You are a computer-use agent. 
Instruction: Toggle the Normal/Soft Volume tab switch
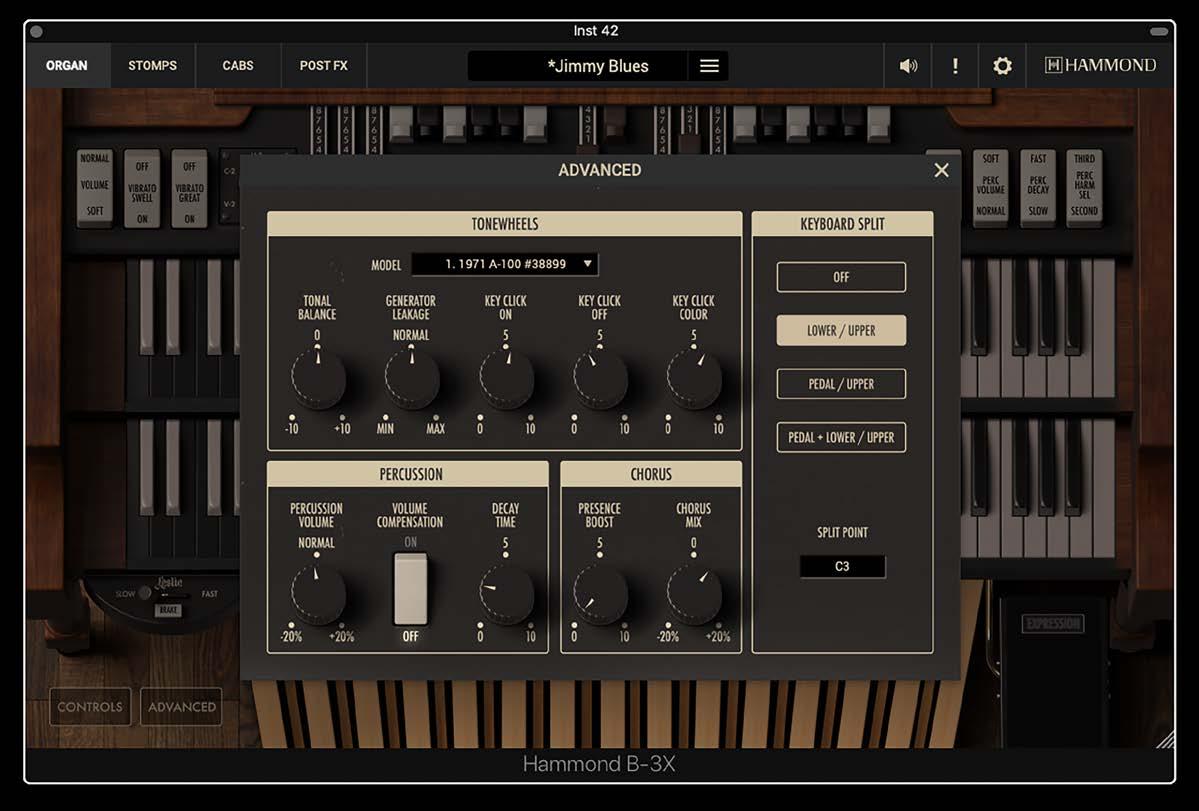(x=95, y=187)
